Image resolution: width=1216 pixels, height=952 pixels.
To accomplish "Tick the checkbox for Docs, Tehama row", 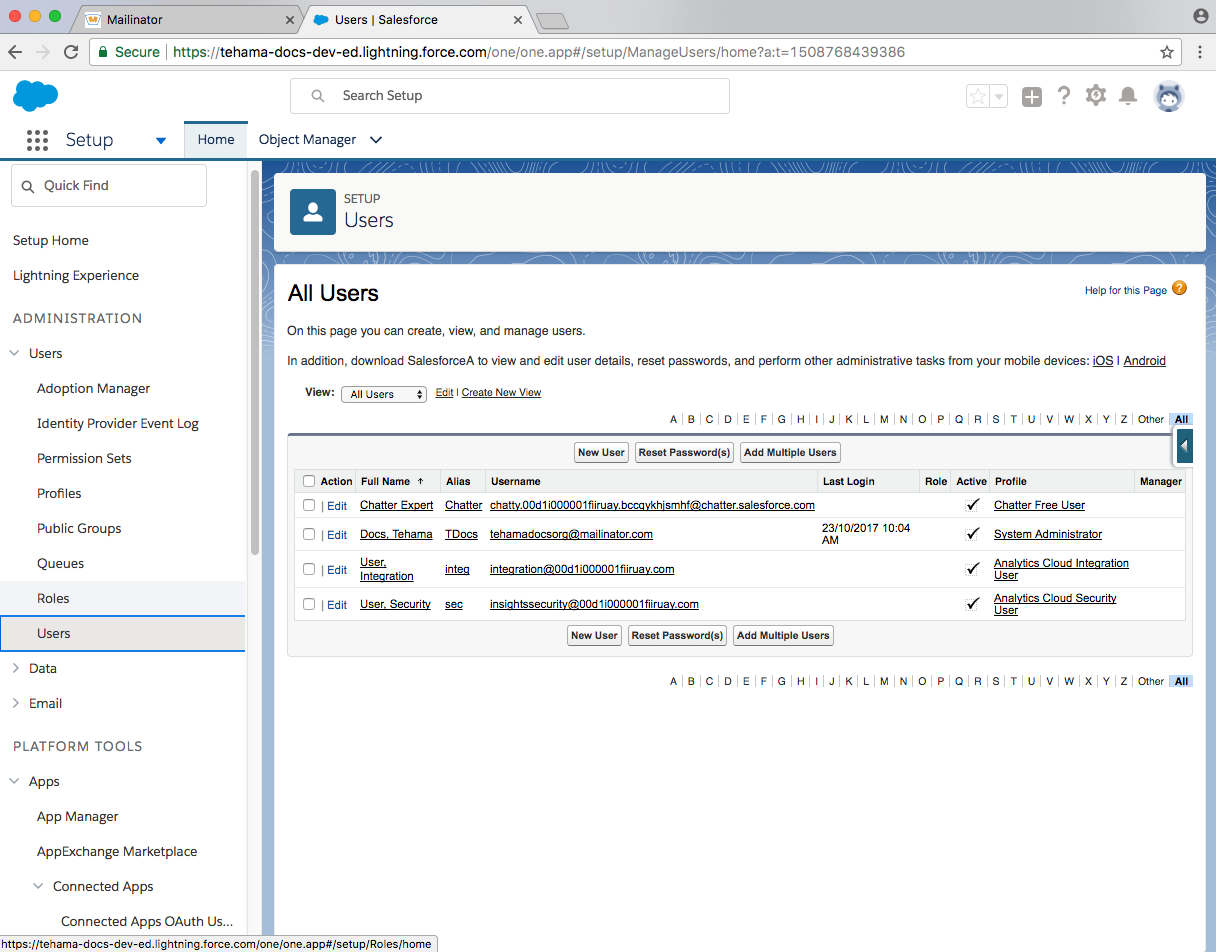I will click(x=309, y=534).
